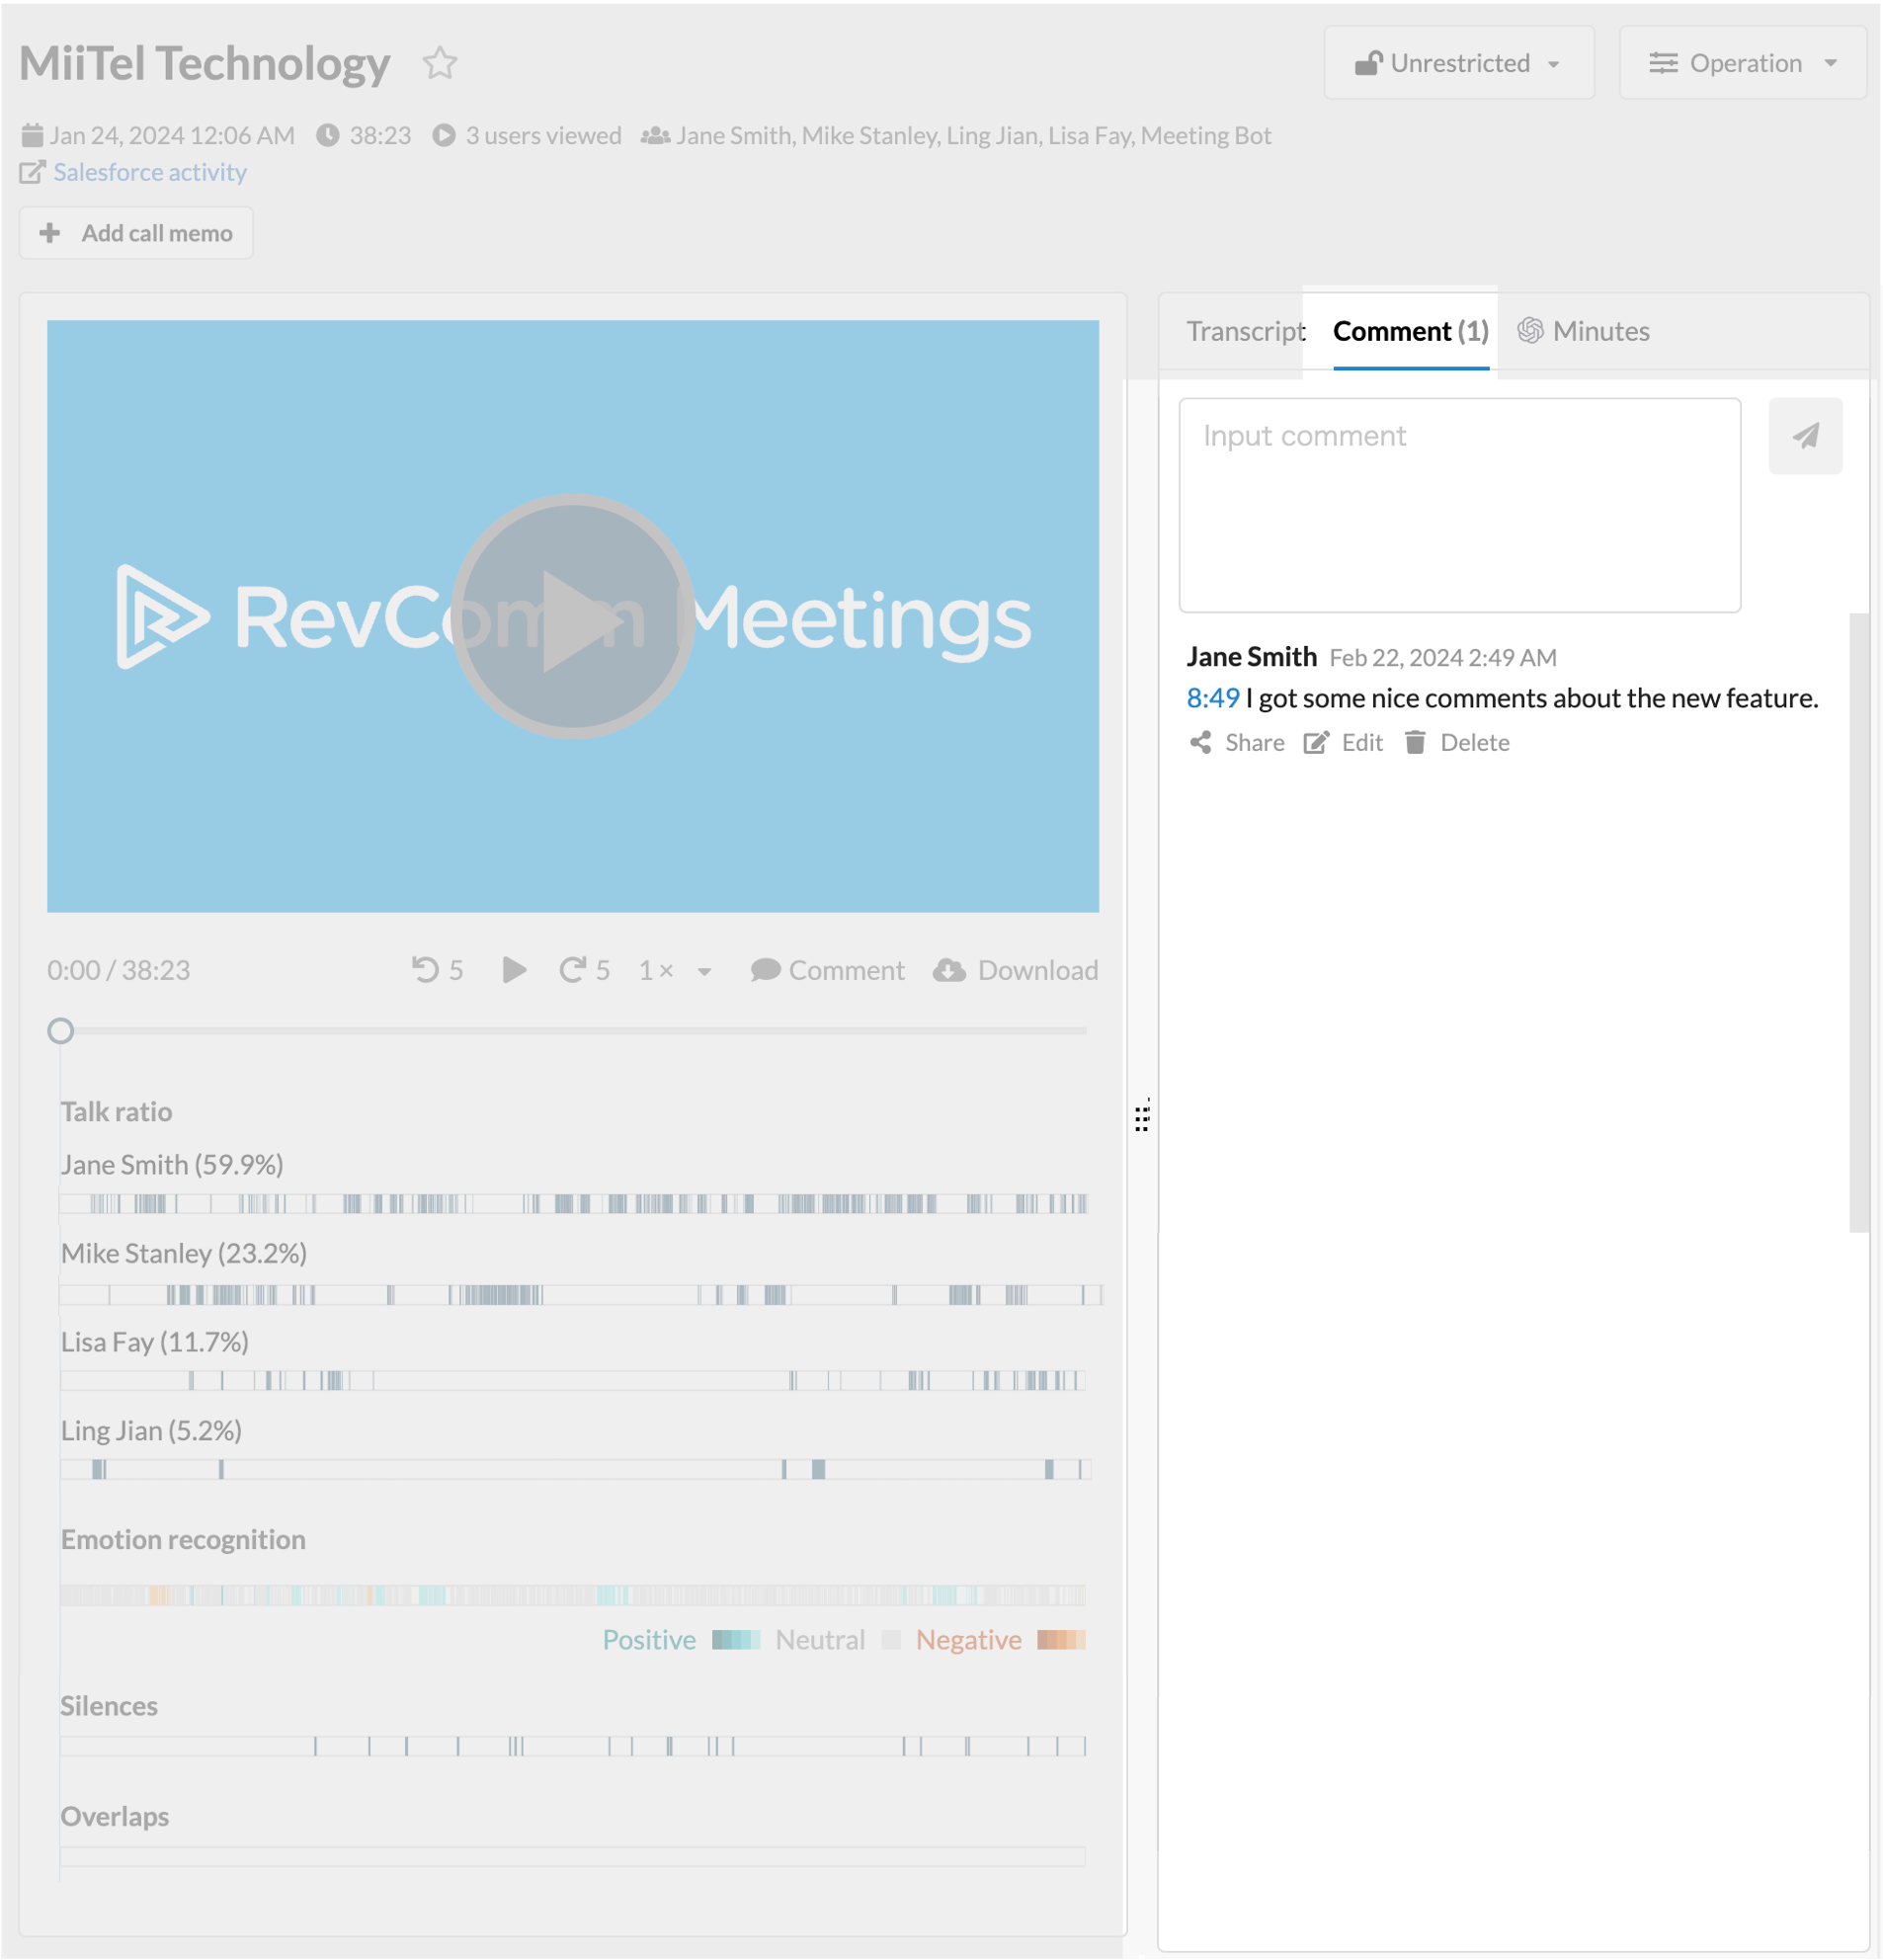The image size is (1883, 1960).
Task: Click the panel resize grip handle
Action: (x=1142, y=1117)
